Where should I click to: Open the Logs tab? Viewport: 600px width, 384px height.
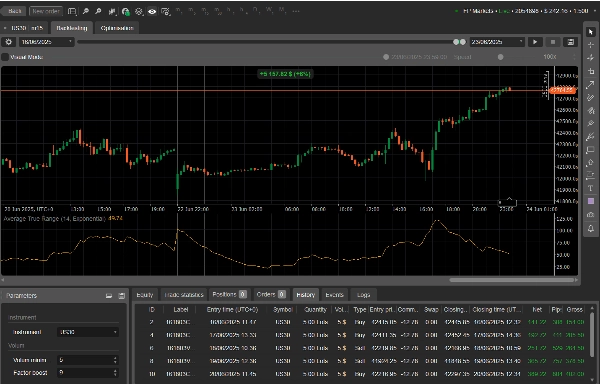(x=363, y=295)
